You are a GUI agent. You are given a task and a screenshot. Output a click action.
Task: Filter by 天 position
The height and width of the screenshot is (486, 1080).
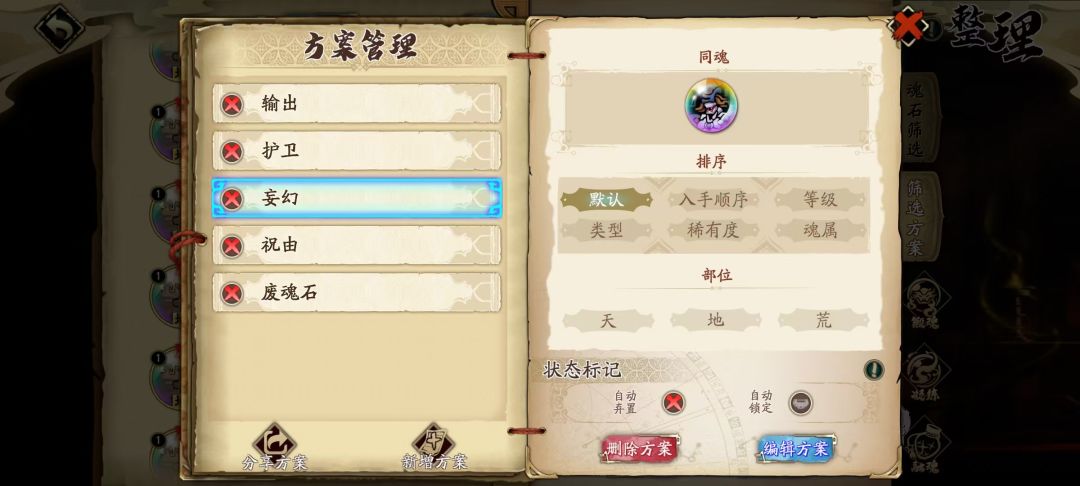[608, 320]
